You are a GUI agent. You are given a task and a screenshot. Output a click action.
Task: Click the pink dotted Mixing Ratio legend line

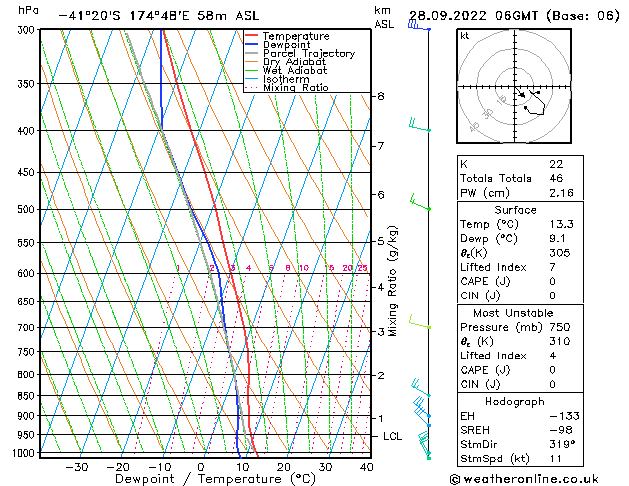252,87
